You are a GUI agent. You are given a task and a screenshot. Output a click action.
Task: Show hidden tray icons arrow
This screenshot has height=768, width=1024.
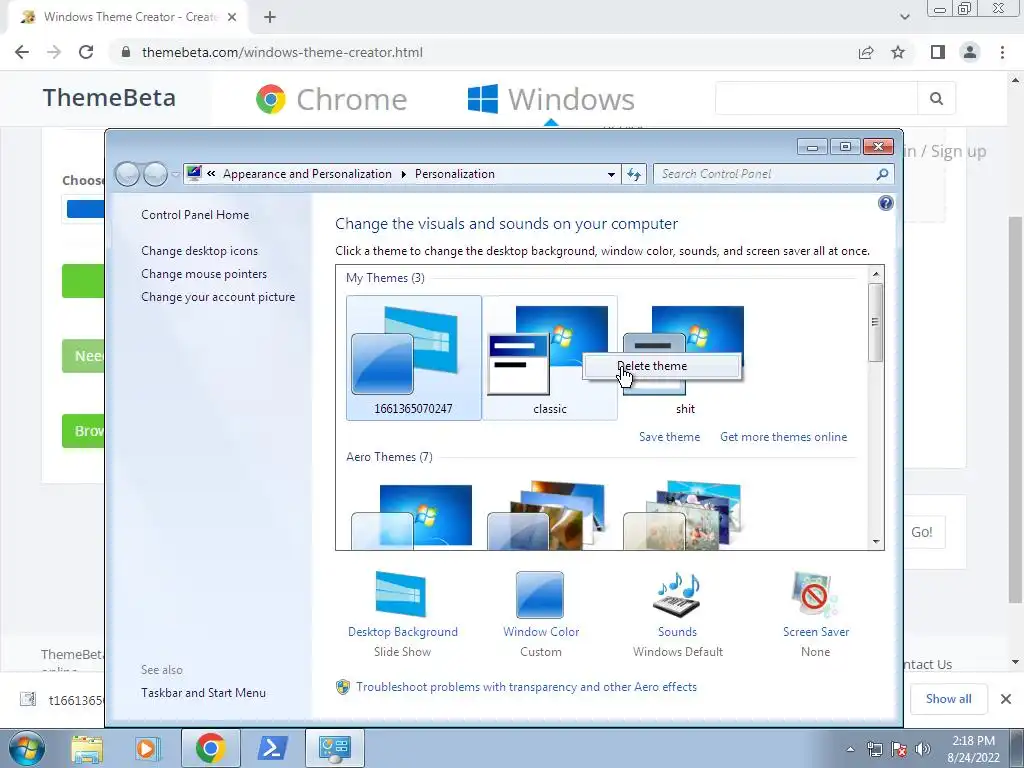tap(850, 749)
